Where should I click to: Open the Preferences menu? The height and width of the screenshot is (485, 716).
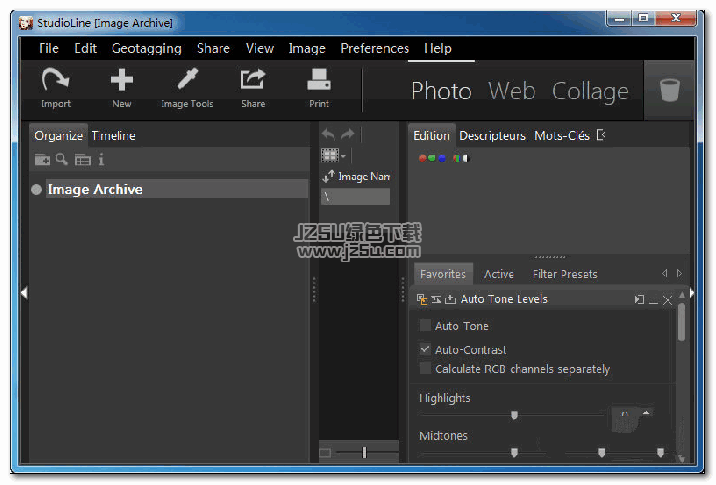point(374,48)
